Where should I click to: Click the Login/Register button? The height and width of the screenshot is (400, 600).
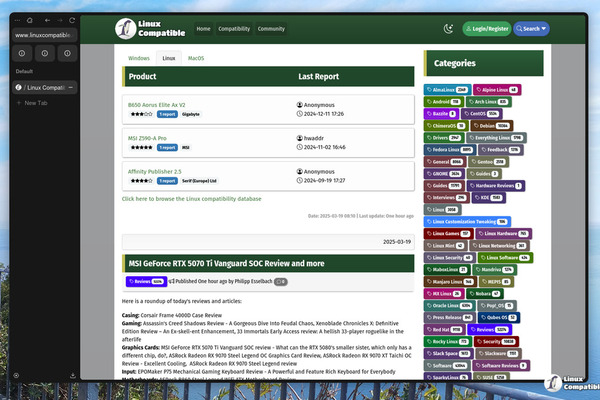point(488,29)
